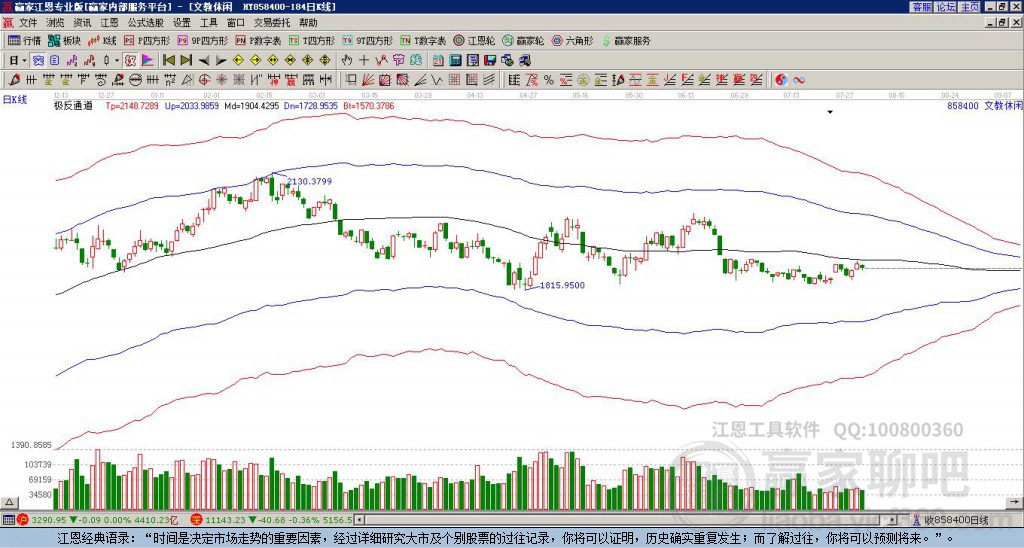Click the floppy disk save icon

(490, 60)
